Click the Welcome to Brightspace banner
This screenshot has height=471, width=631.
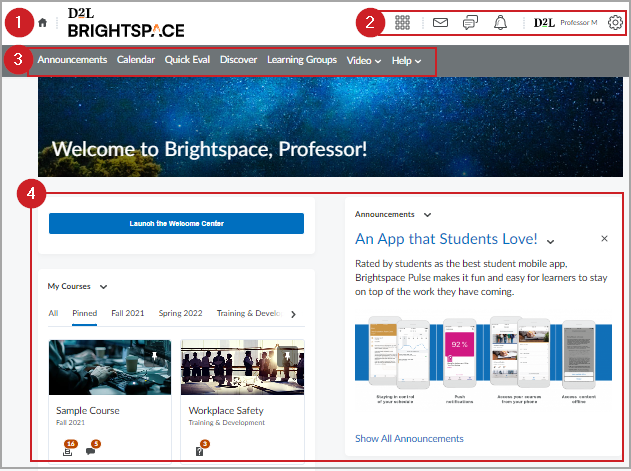330,127
